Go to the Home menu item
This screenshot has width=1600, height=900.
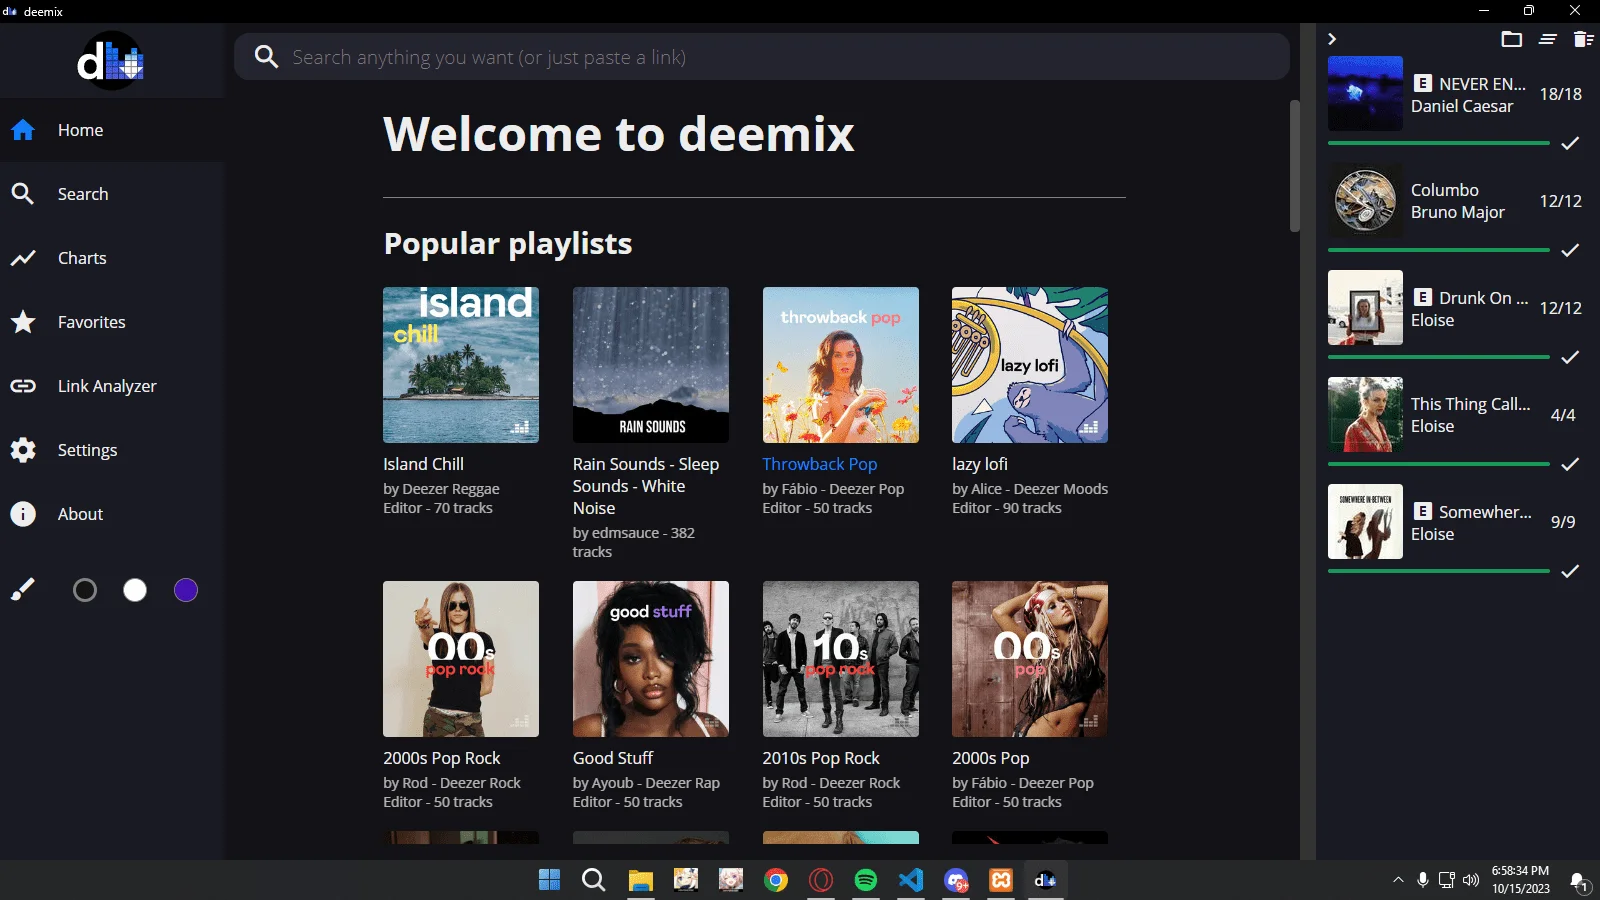coord(112,130)
